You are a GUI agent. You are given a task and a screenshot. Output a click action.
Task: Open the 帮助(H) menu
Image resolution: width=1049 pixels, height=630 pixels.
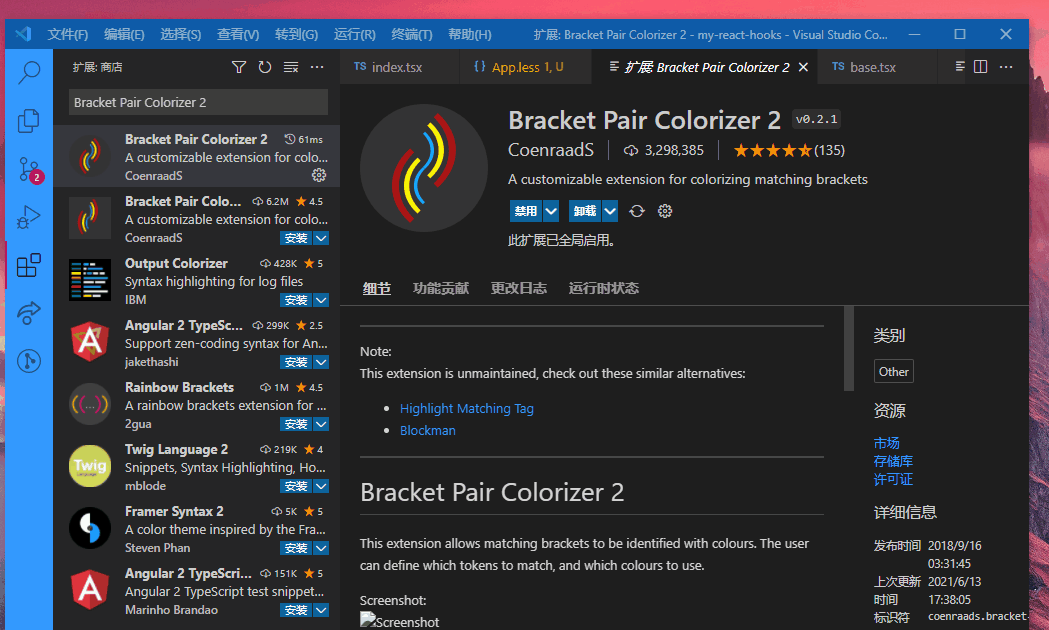pyautogui.click(x=470, y=34)
